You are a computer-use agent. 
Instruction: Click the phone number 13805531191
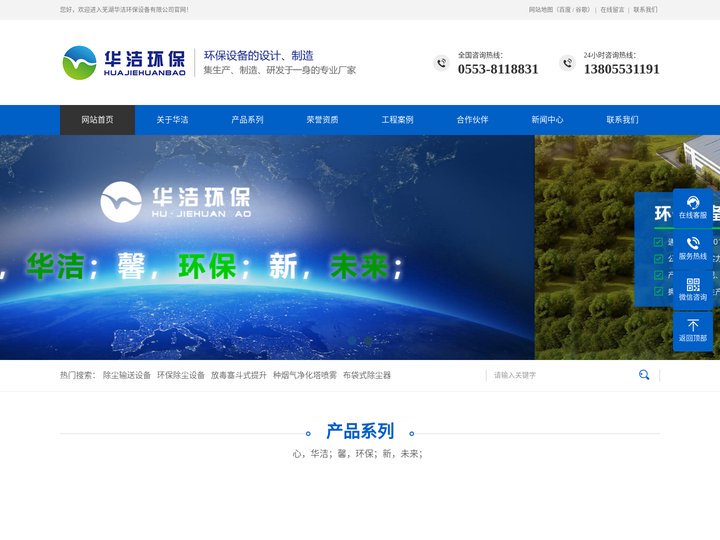pyautogui.click(x=622, y=69)
